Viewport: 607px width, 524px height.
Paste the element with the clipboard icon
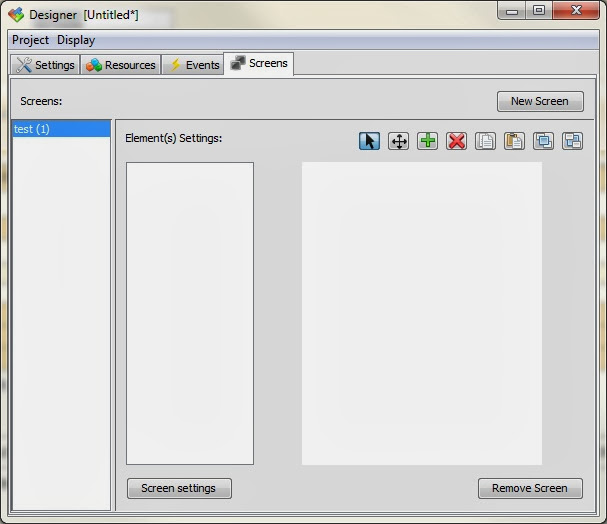[x=514, y=141]
